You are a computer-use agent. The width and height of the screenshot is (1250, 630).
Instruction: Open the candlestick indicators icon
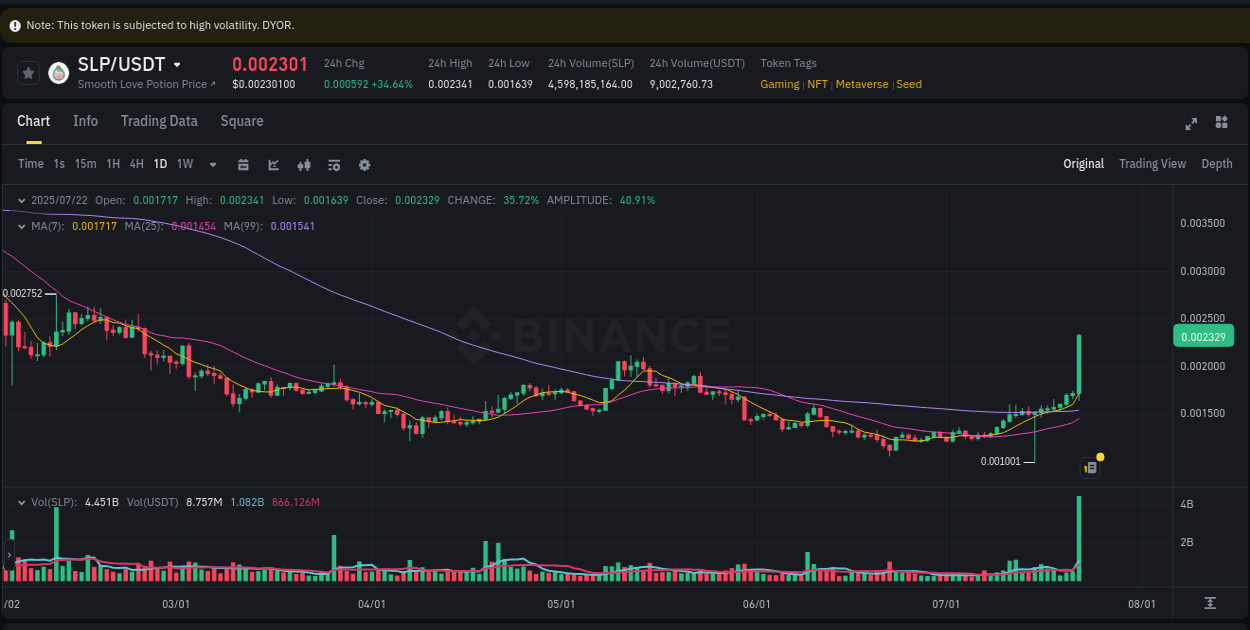pos(304,164)
